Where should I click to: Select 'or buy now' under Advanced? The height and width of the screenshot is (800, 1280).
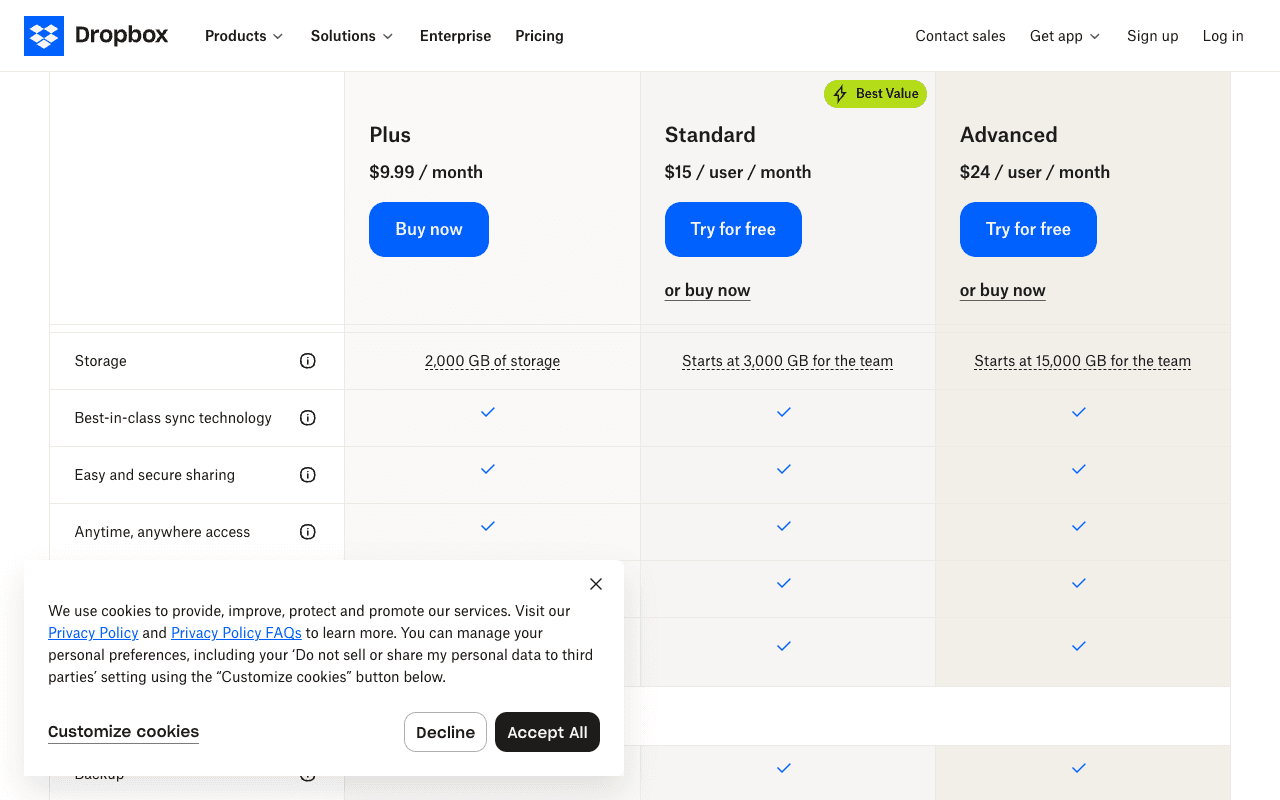click(1003, 291)
